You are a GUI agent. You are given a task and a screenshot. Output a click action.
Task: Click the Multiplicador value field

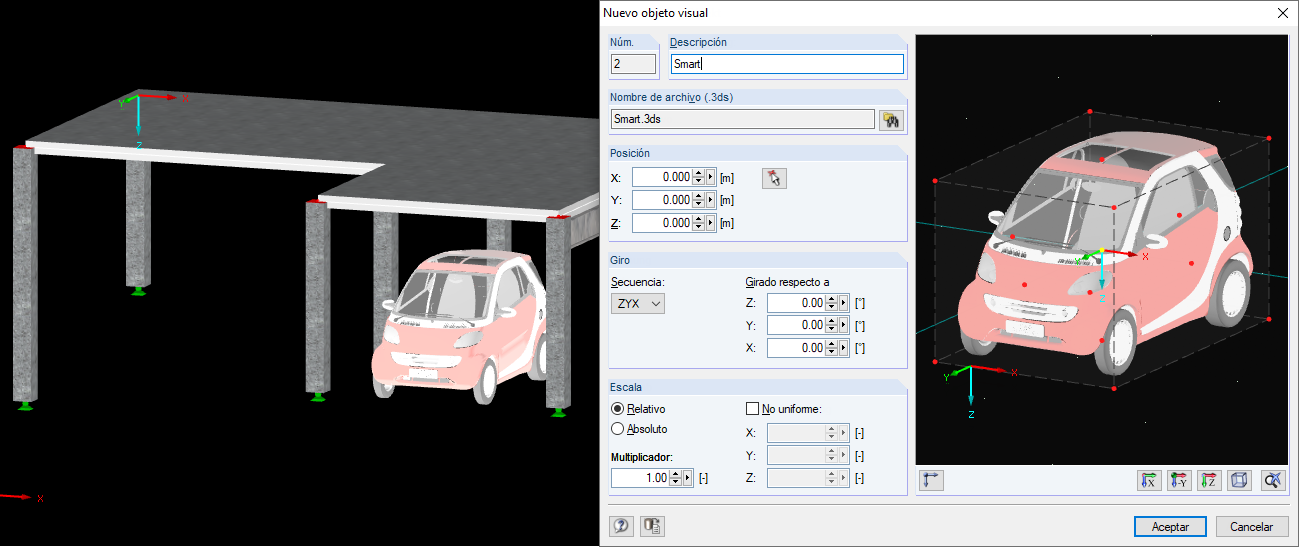(640, 478)
